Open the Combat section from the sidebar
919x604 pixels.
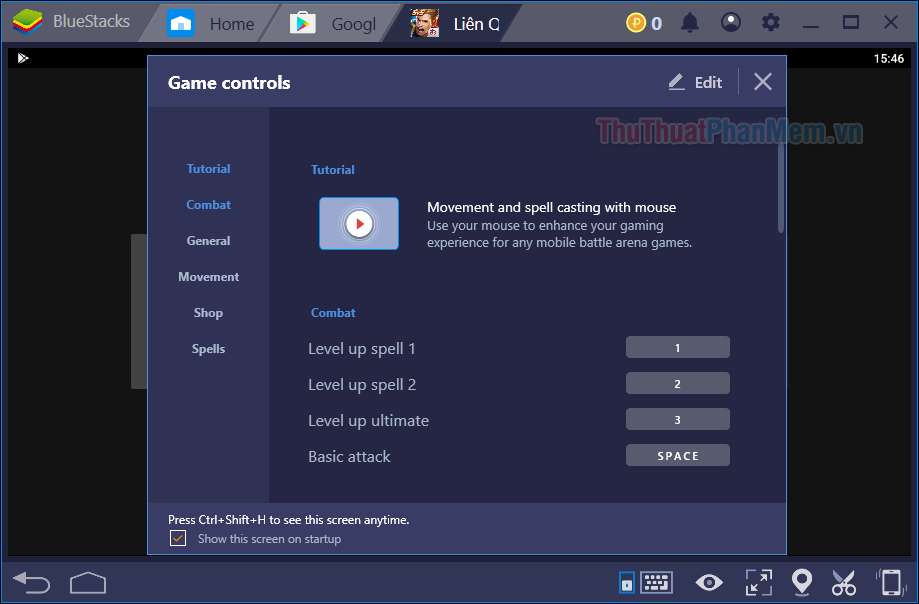click(x=208, y=204)
